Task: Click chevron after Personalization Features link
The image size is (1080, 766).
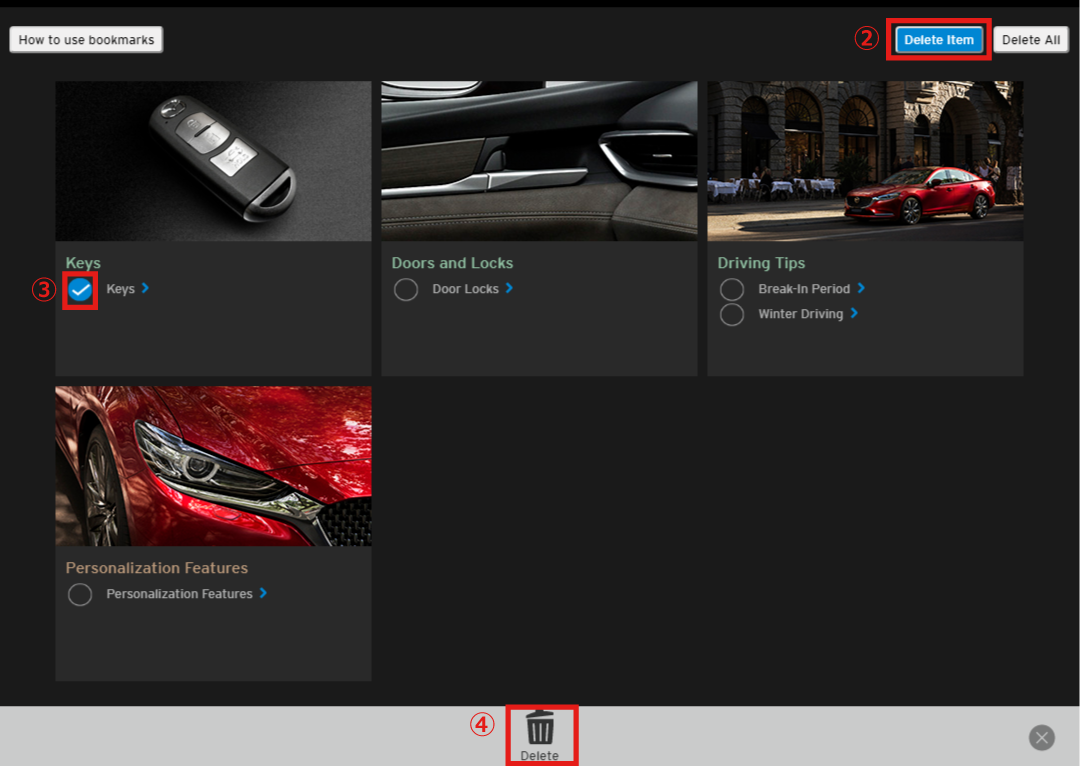Action: 263,593
